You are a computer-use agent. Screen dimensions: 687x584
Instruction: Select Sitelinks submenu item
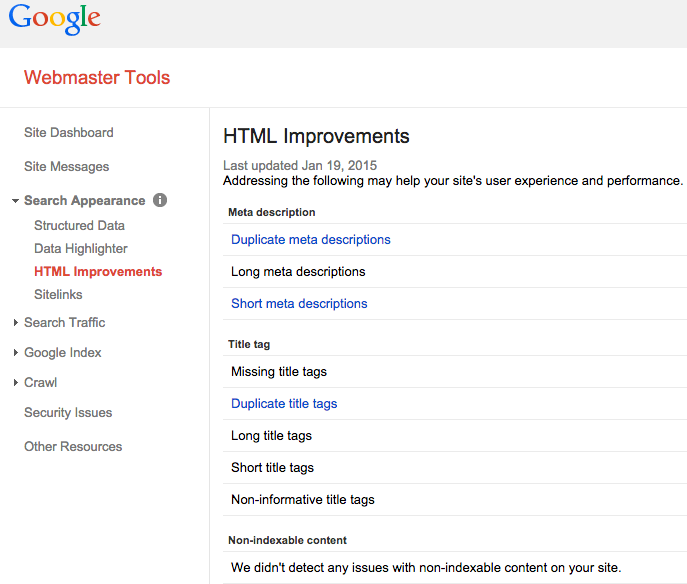(58, 295)
